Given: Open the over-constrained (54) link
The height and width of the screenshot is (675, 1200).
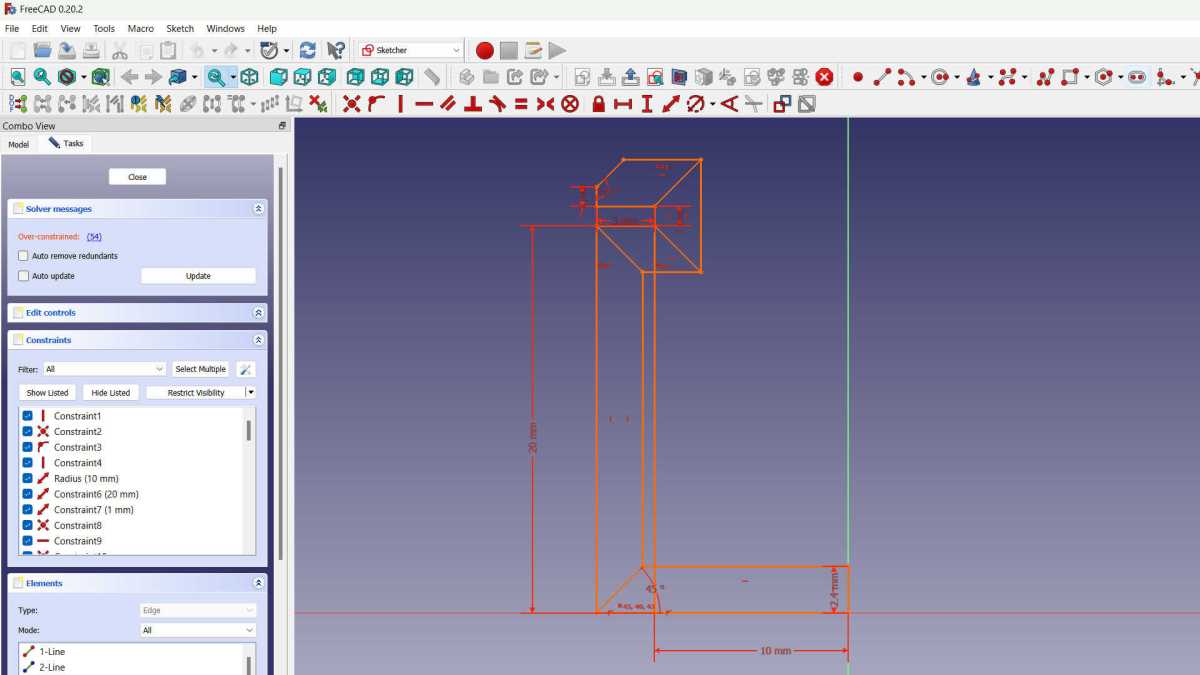Looking at the screenshot, I should (94, 236).
